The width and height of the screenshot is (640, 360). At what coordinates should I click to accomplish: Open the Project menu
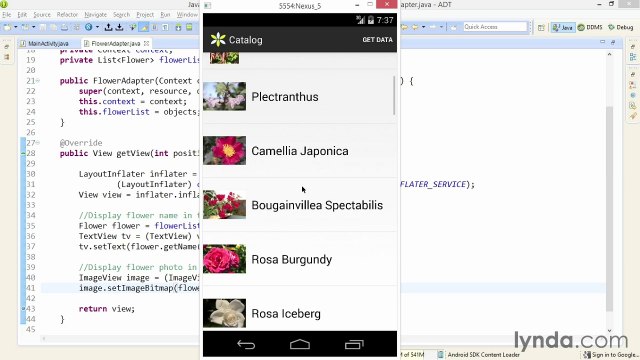145,15
